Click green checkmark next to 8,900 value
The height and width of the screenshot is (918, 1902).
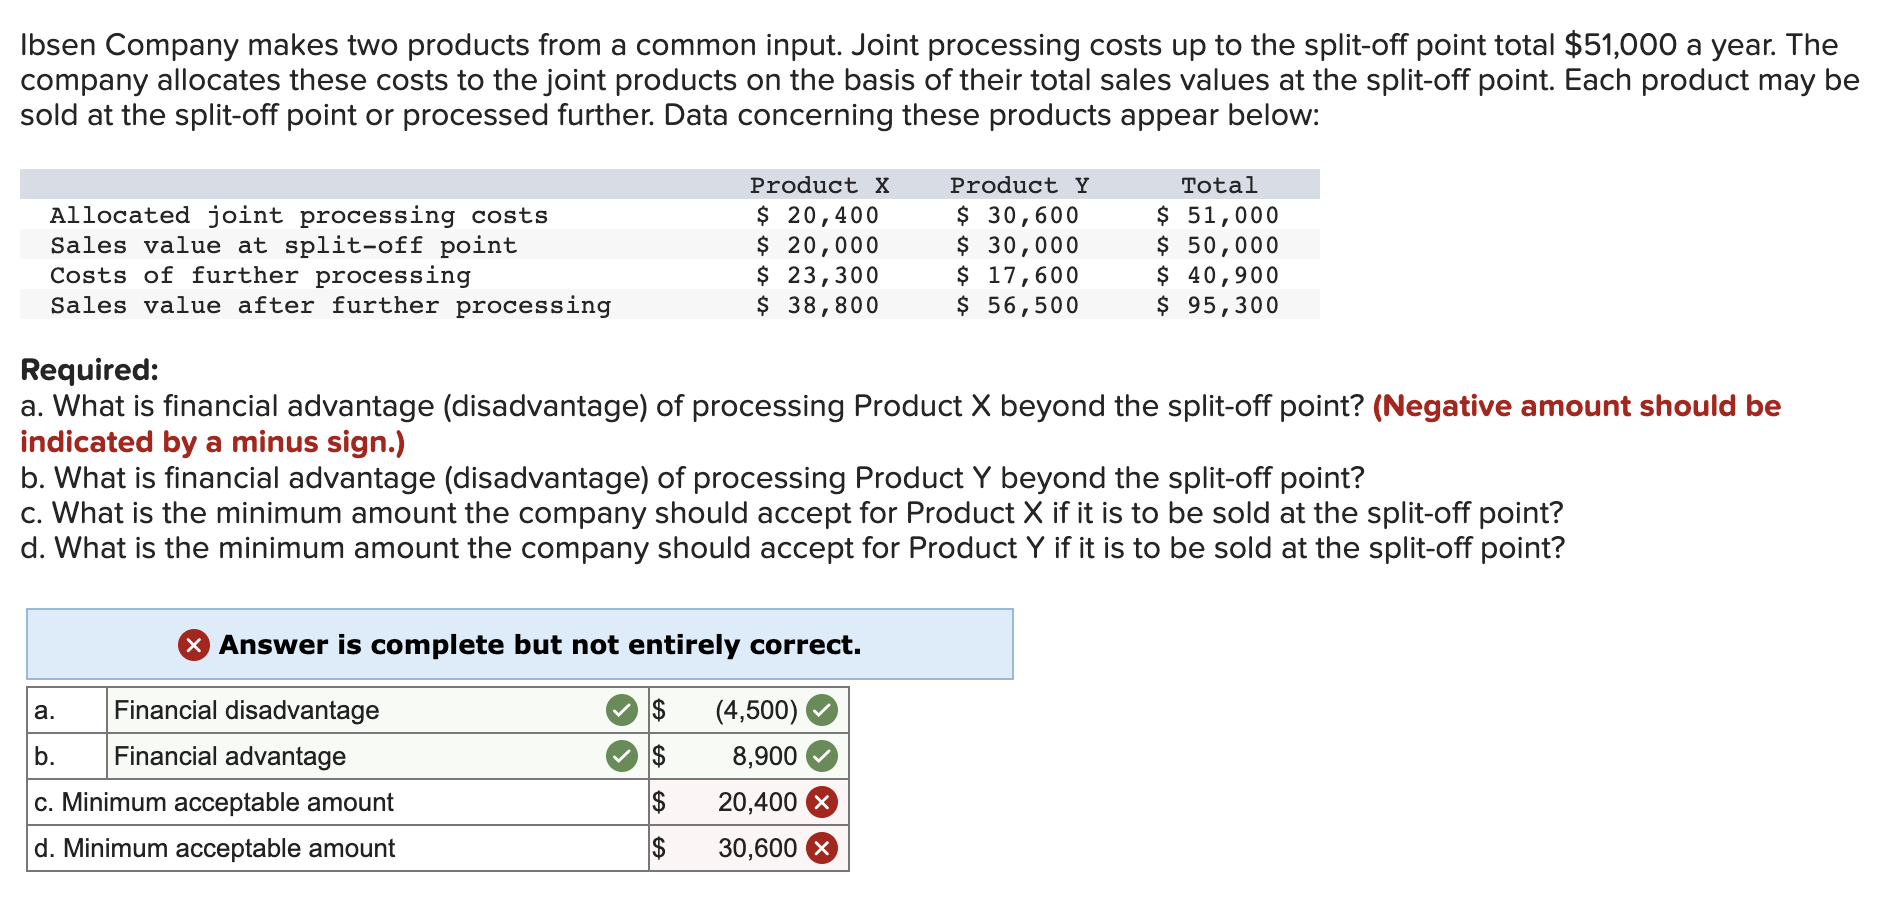click(822, 756)
